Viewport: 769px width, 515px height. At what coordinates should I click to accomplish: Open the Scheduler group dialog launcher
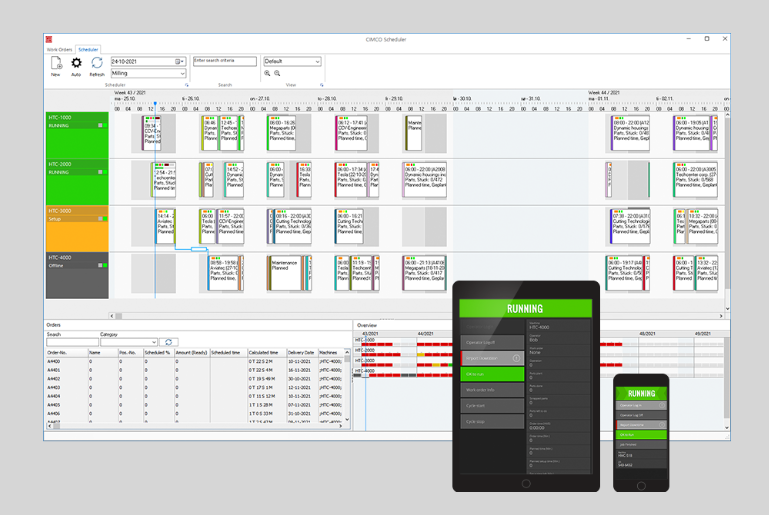[186, 85]
